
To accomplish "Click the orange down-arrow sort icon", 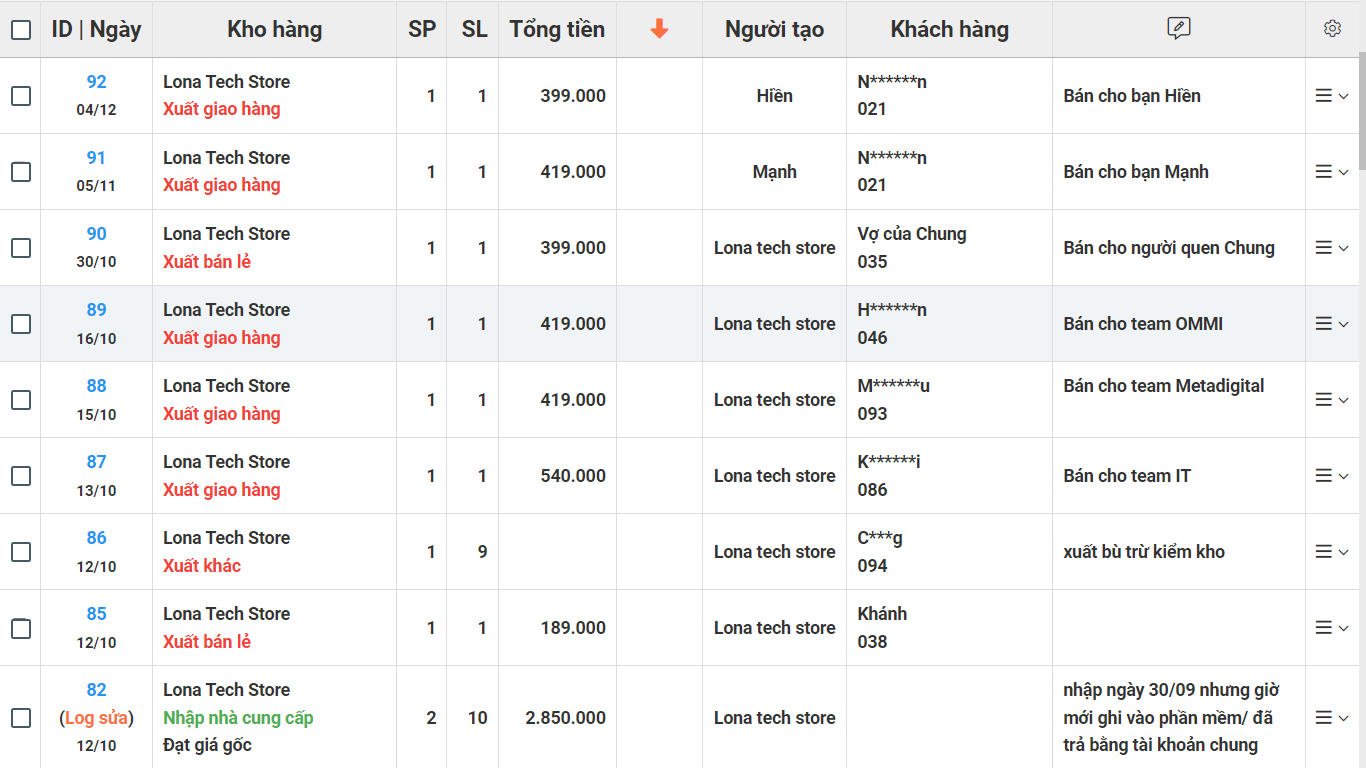I will coord(659,29).
